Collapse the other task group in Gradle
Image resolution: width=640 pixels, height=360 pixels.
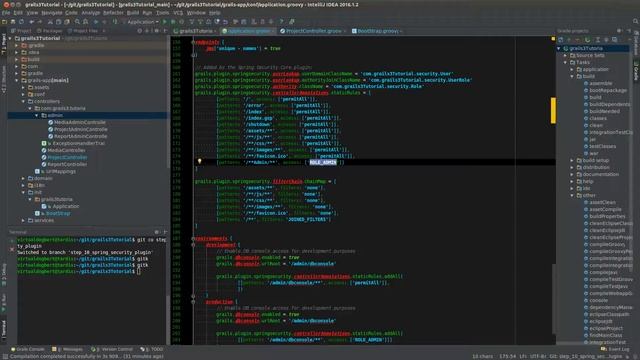tap(572, 196)
